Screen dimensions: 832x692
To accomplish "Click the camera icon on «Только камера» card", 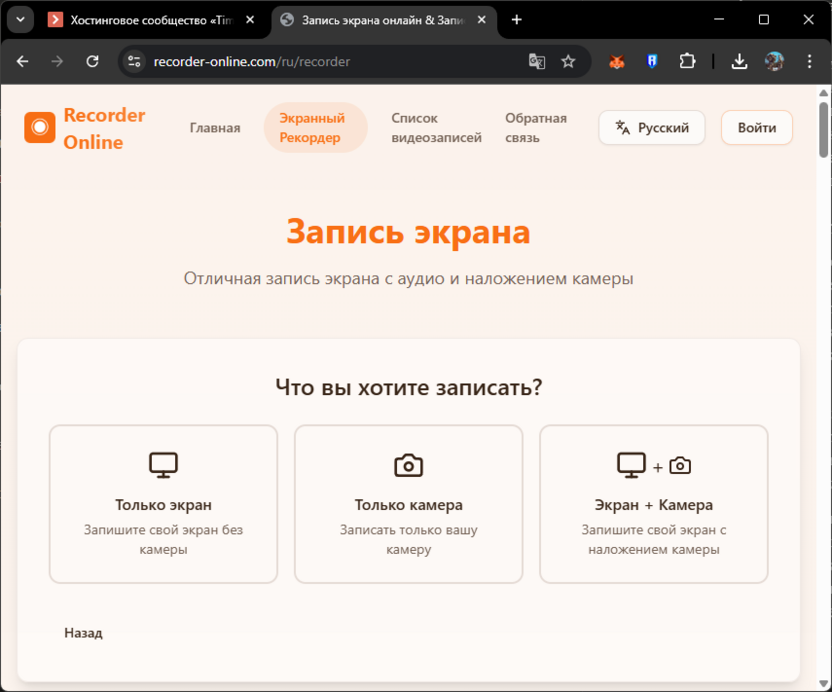I will 407,463.
